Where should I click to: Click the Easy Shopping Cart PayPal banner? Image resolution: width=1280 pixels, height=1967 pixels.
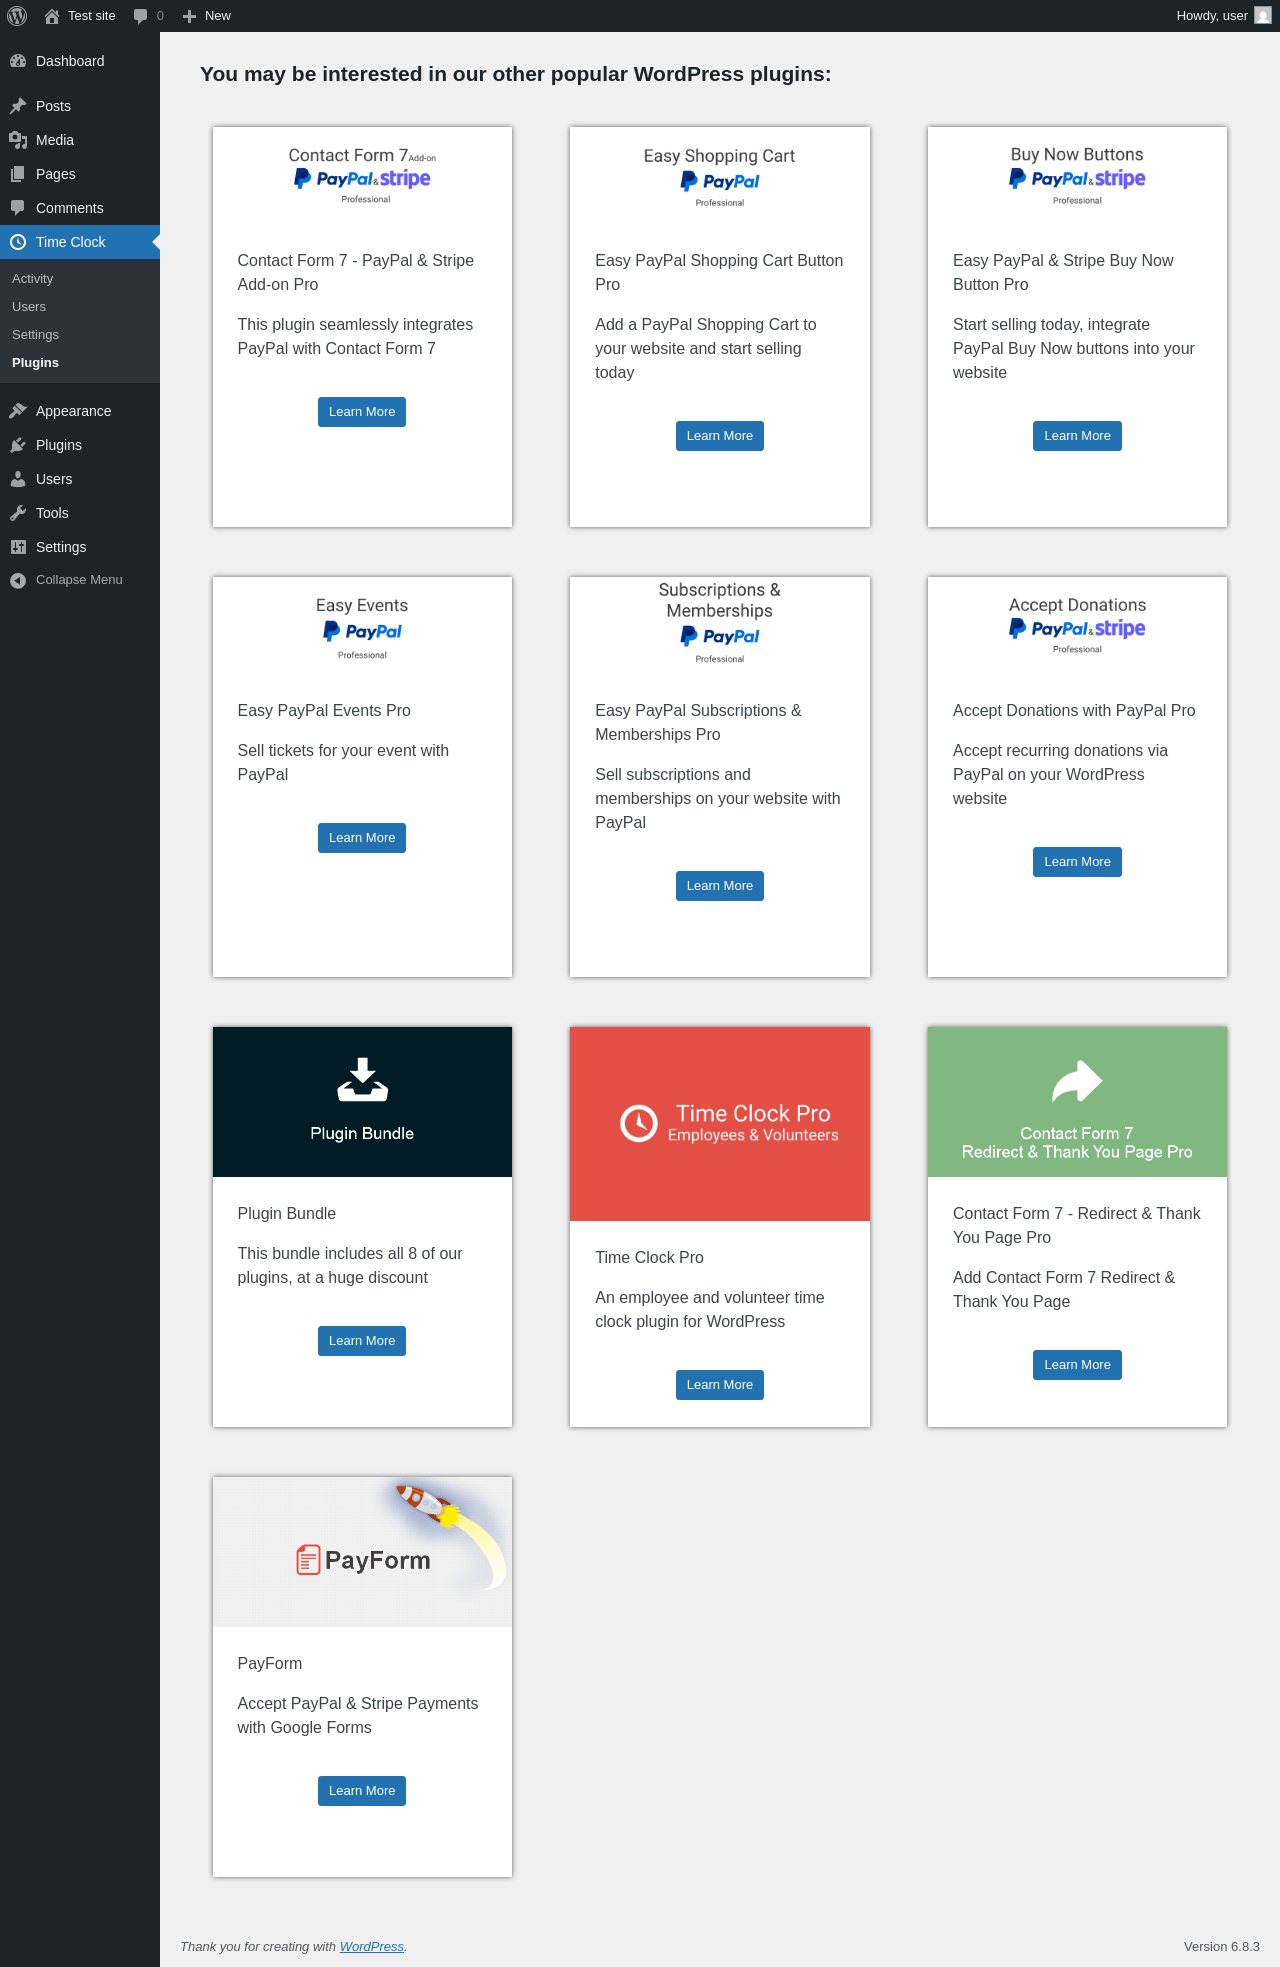[720, 177]
